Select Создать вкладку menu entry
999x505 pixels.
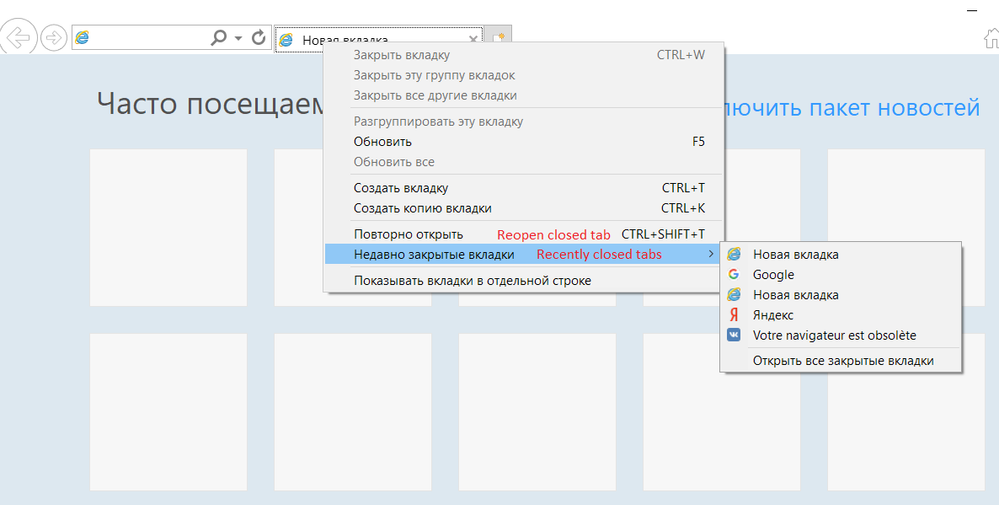click(523, 188)
